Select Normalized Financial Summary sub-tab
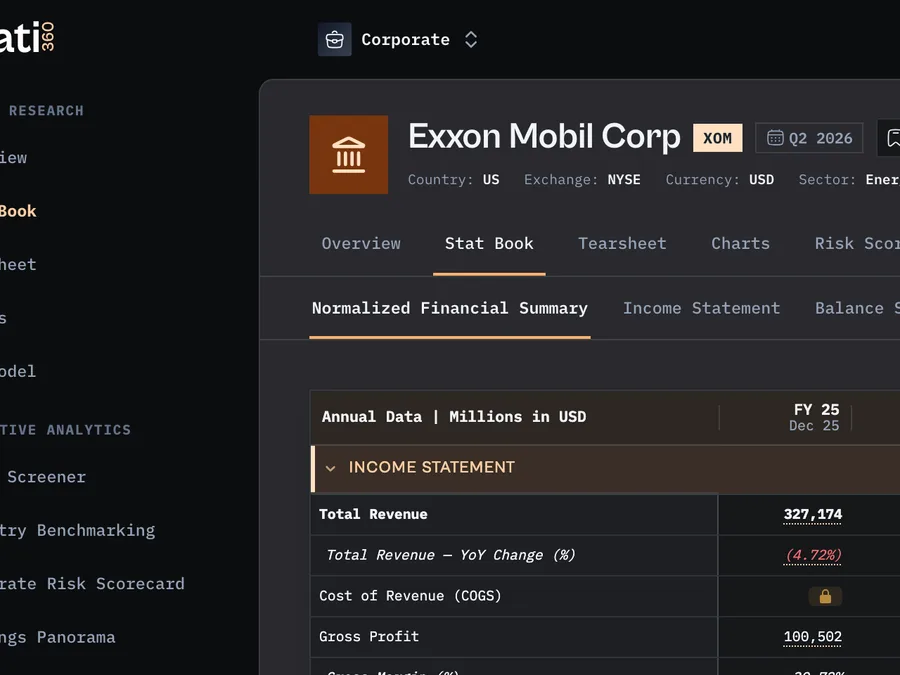The width and height of the screenshot is (900, 675). [450, 308]
